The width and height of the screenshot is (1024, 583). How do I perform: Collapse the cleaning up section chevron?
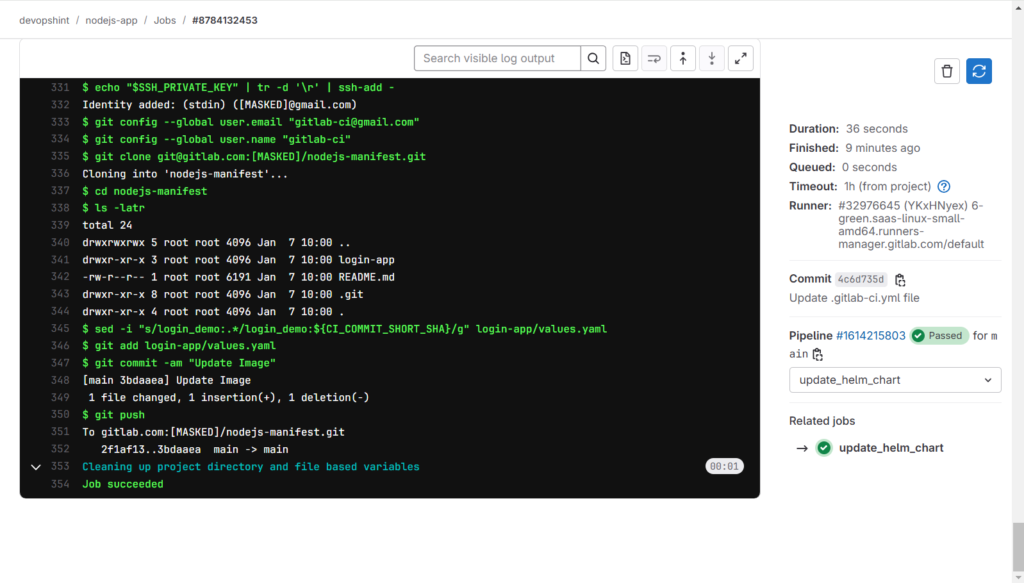point(36,467)
